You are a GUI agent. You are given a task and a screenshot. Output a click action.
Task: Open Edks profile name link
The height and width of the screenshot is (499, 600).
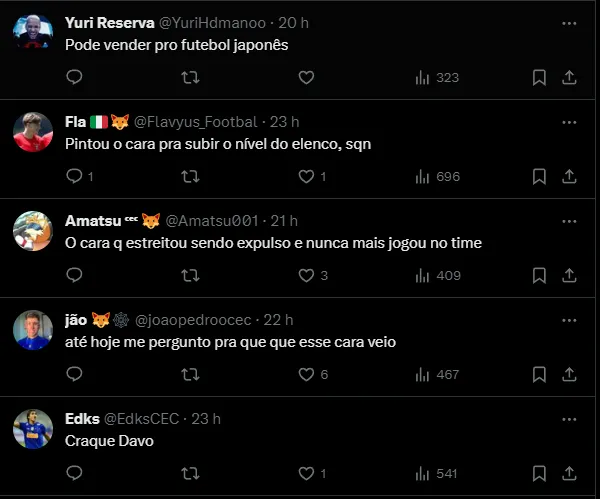[x=81, y=419]
